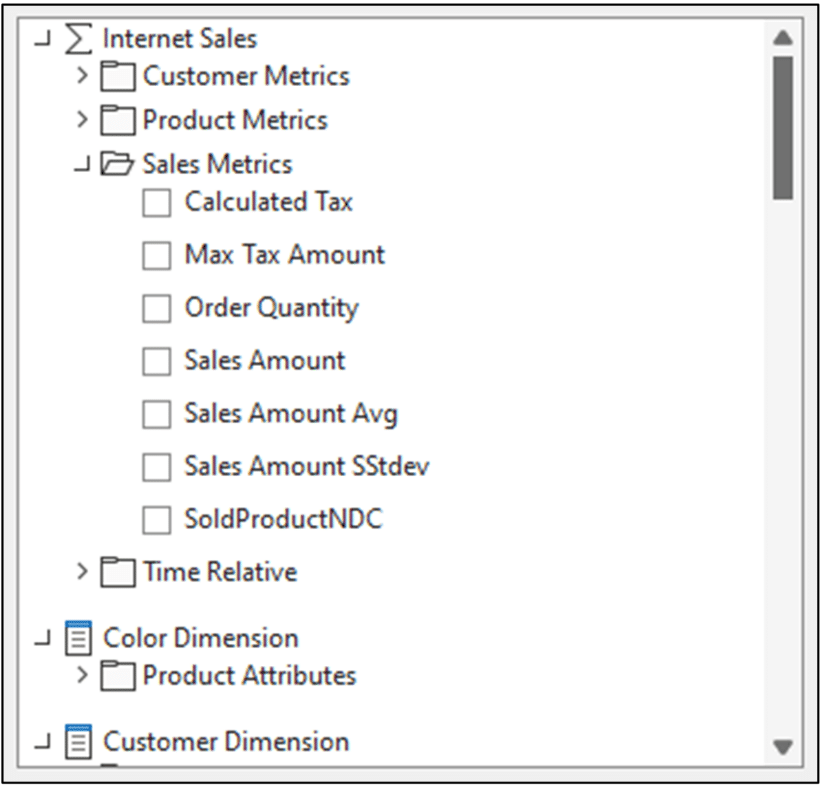Click the Product Attributes folder icon
This screenshot has width=825, height=790.
tap(118, 676)
